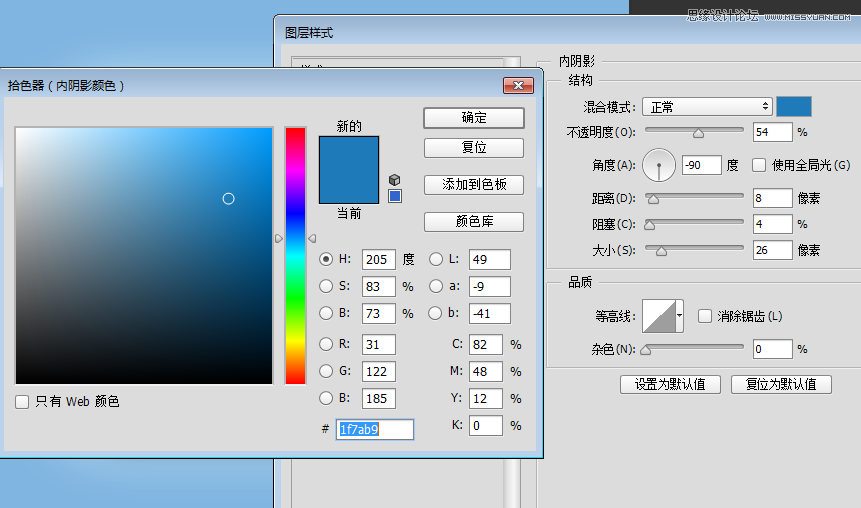Click the inner shadow color swatch
The height and width of the screenshot is (508, 861).
coord(794,106)
